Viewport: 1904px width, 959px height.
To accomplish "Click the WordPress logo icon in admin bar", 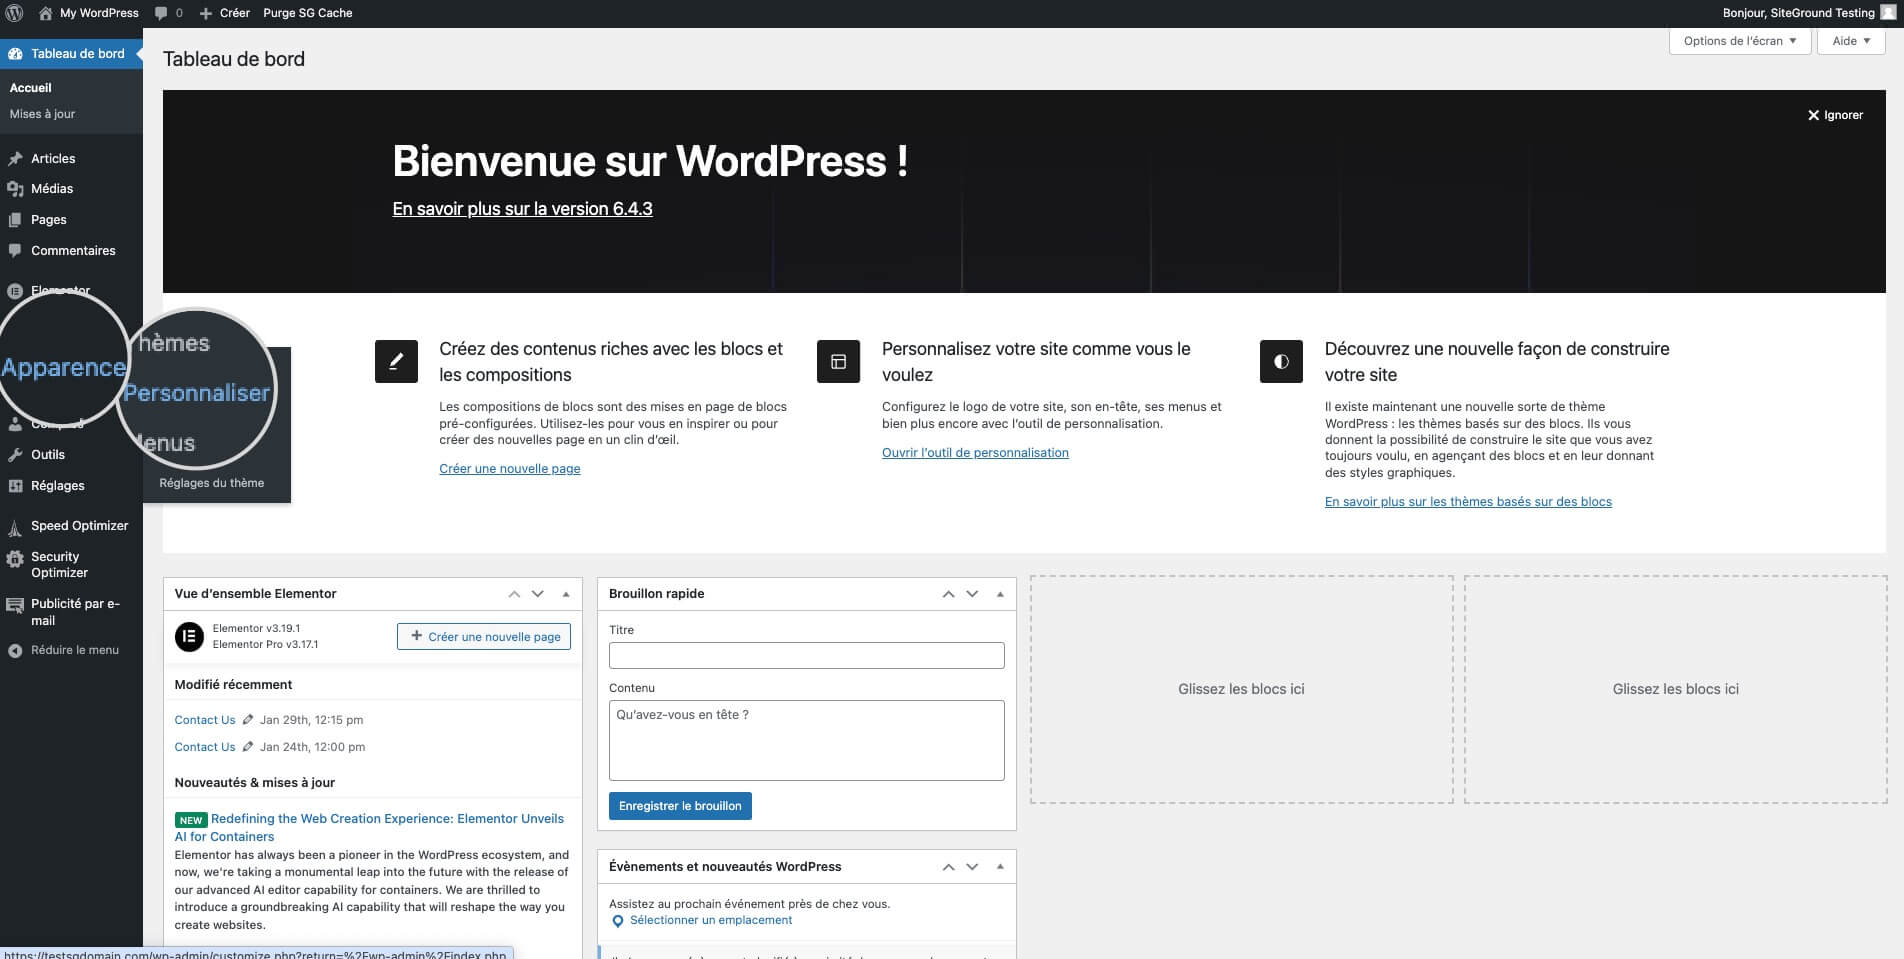I will tap(14, 13).
